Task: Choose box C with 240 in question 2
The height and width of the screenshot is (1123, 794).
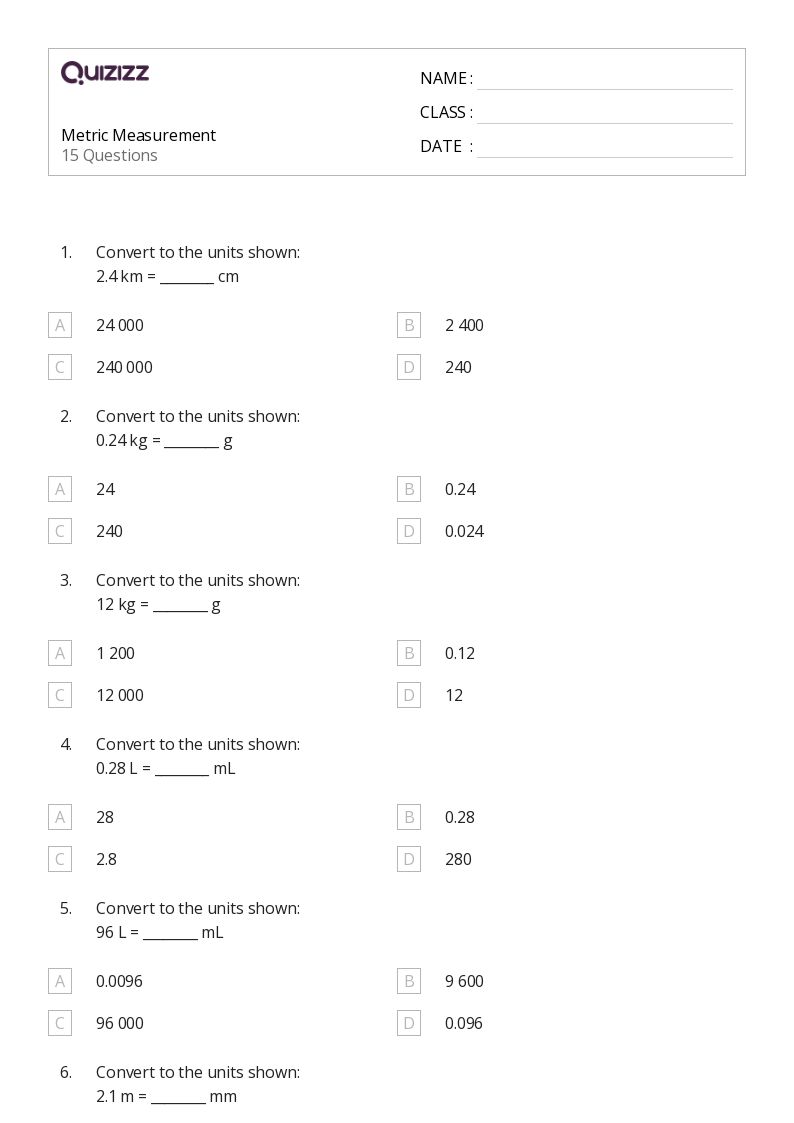Action: (60, 531)
